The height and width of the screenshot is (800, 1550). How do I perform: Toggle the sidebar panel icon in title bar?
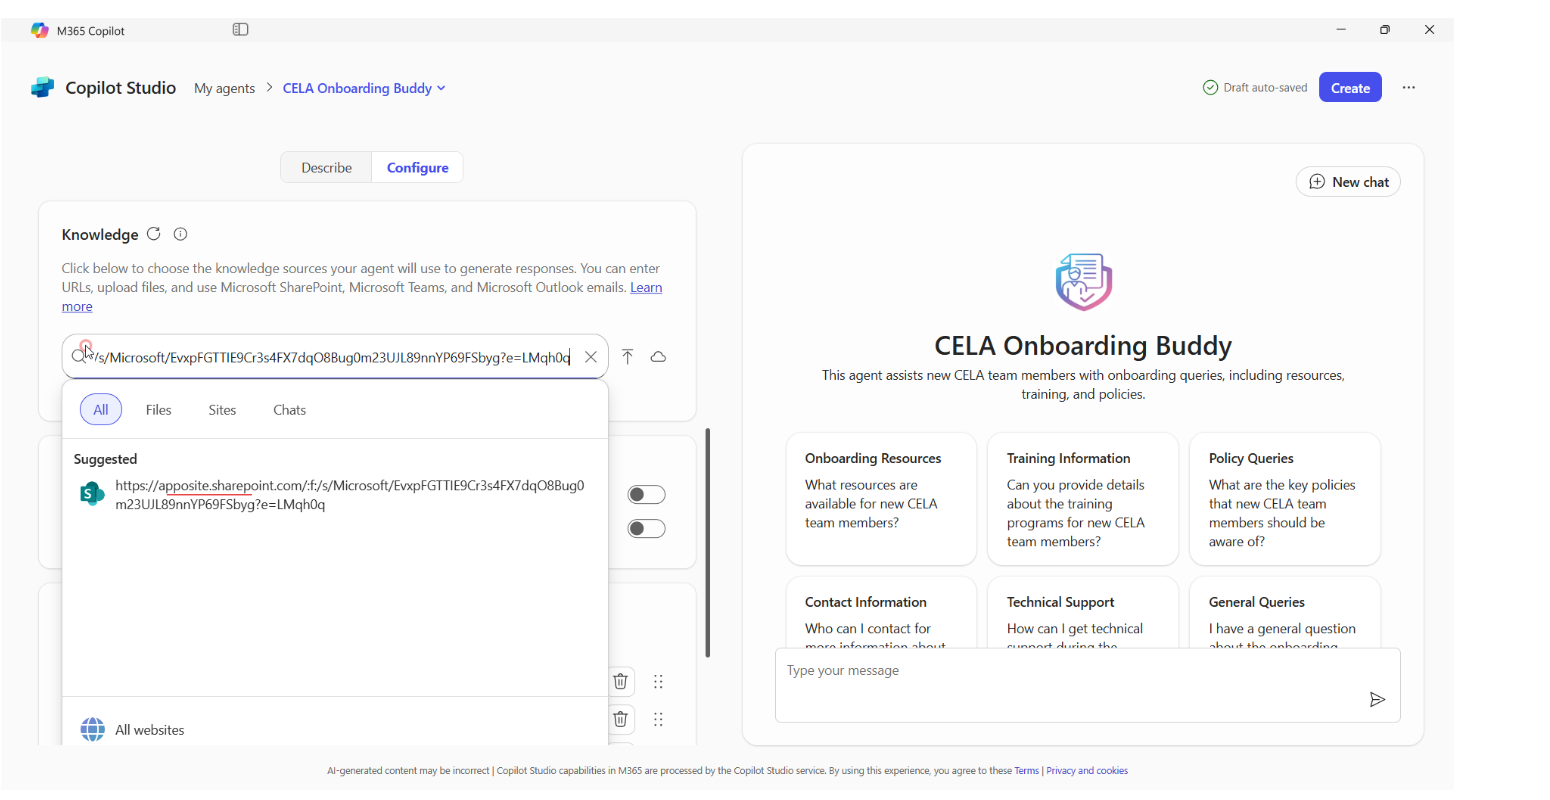(x=240, y=30)
